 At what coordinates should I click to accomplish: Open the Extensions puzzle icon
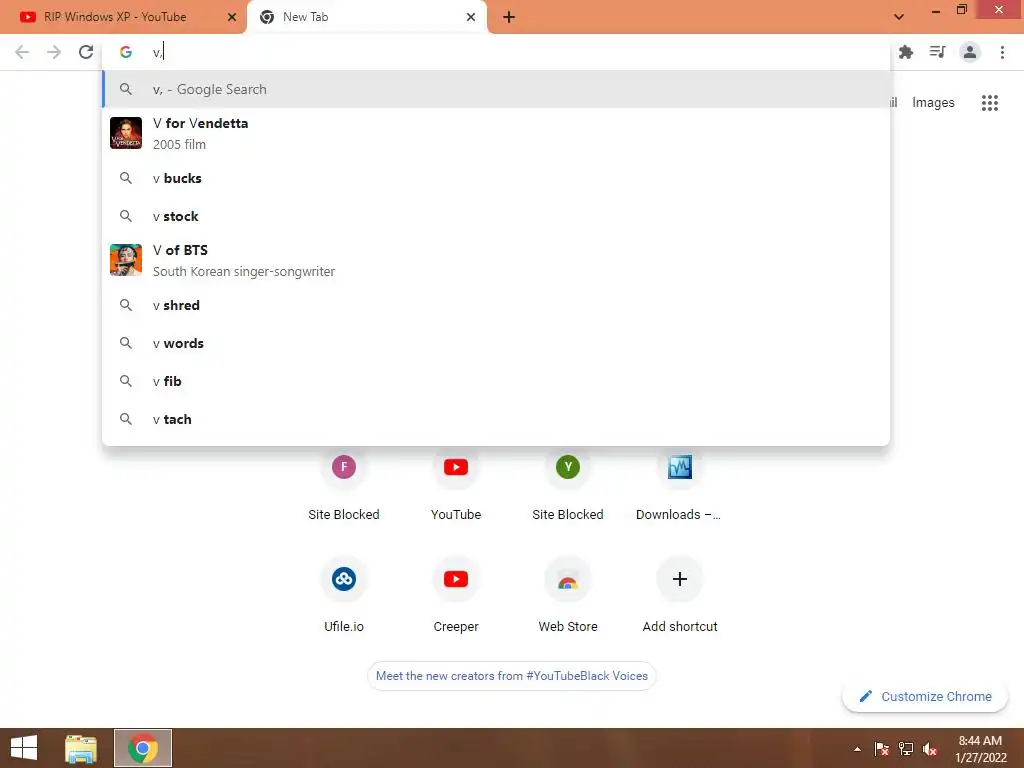(x=906, y=52)
